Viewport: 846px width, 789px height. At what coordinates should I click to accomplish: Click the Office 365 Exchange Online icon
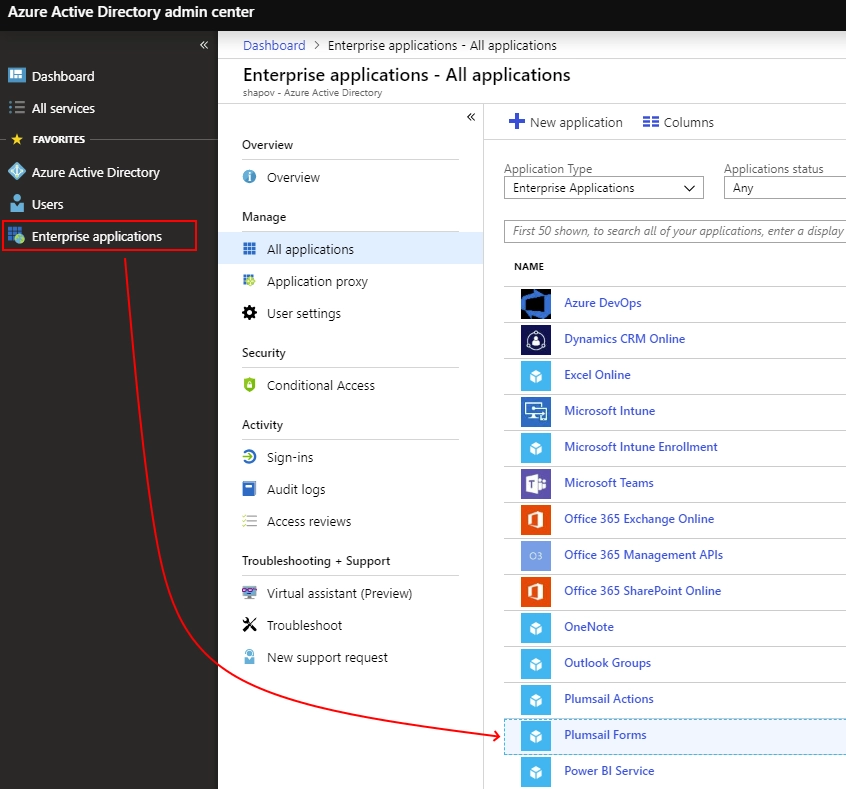pyautogui.click(x=536, y=520)
